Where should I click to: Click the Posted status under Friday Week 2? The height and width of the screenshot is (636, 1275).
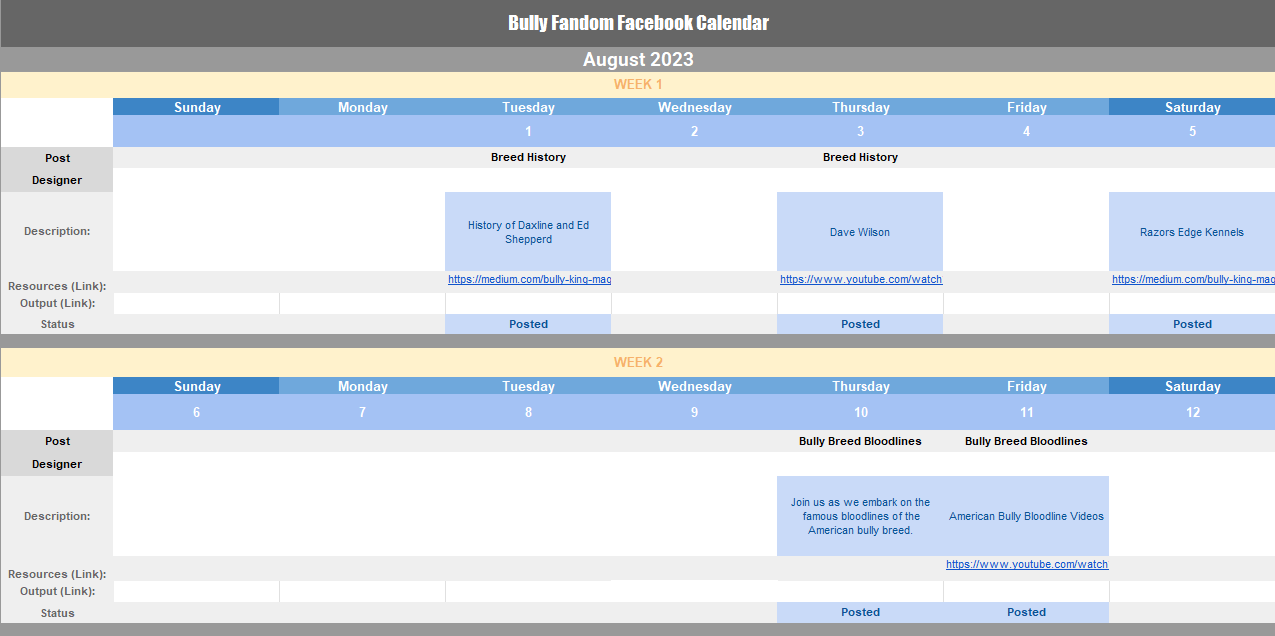coord(1026,612)
